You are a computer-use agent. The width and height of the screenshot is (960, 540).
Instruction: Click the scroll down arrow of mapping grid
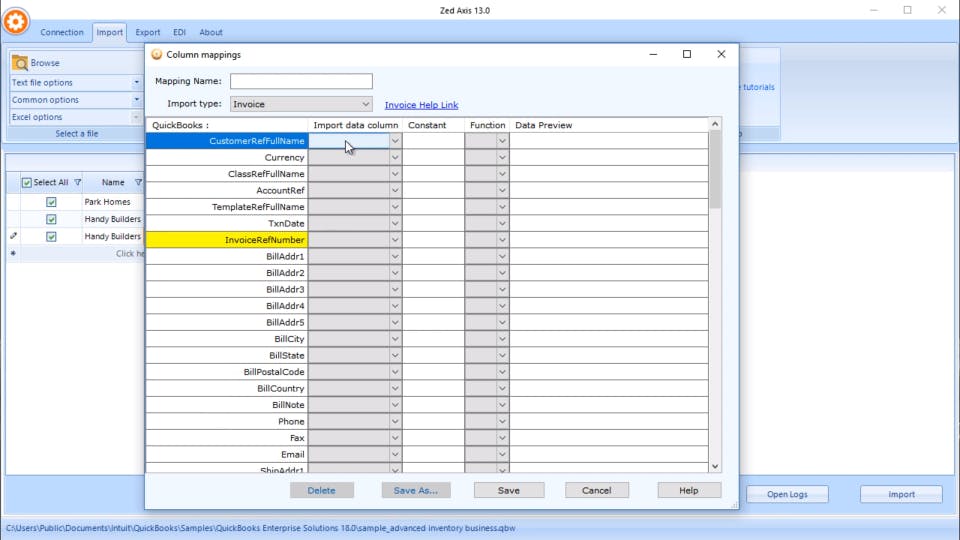[714, 467]
